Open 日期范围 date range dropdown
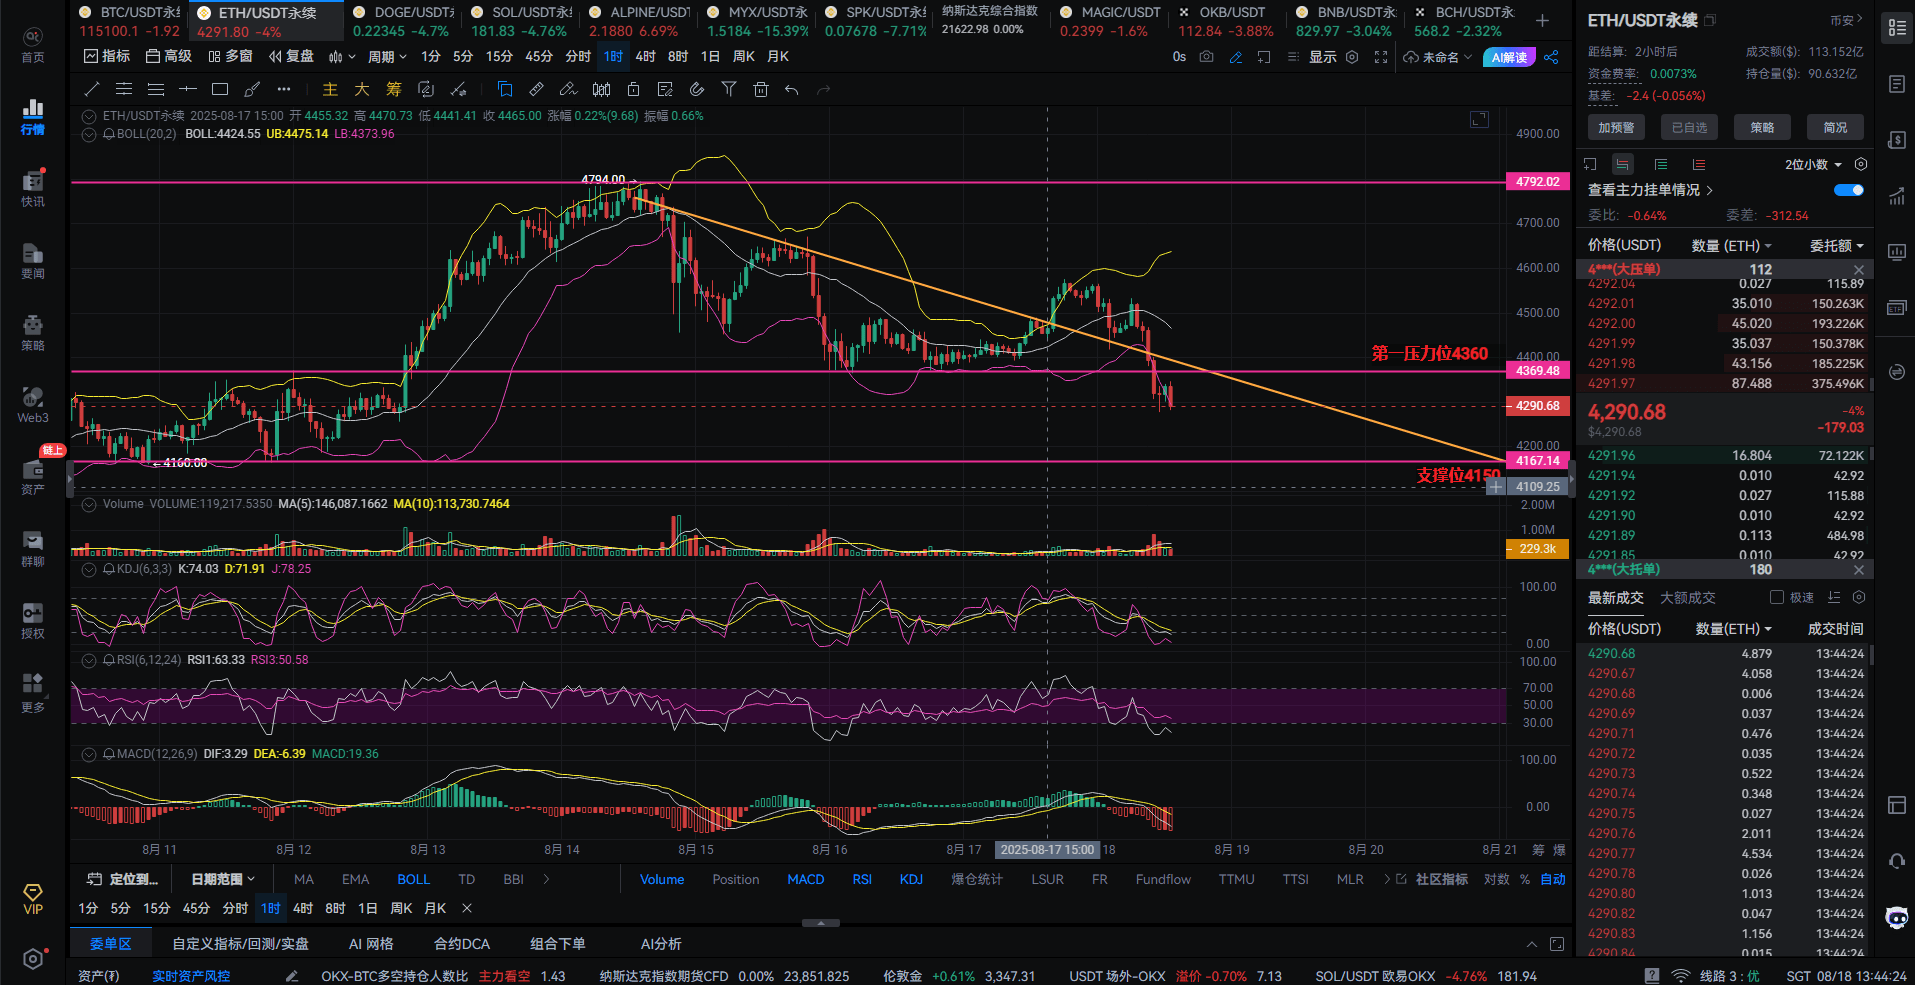 coord(223,879)
